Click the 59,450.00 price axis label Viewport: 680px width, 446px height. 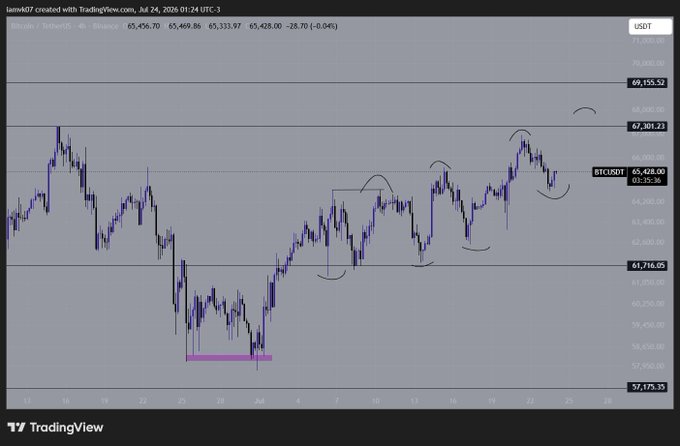(x=647, y=325)
